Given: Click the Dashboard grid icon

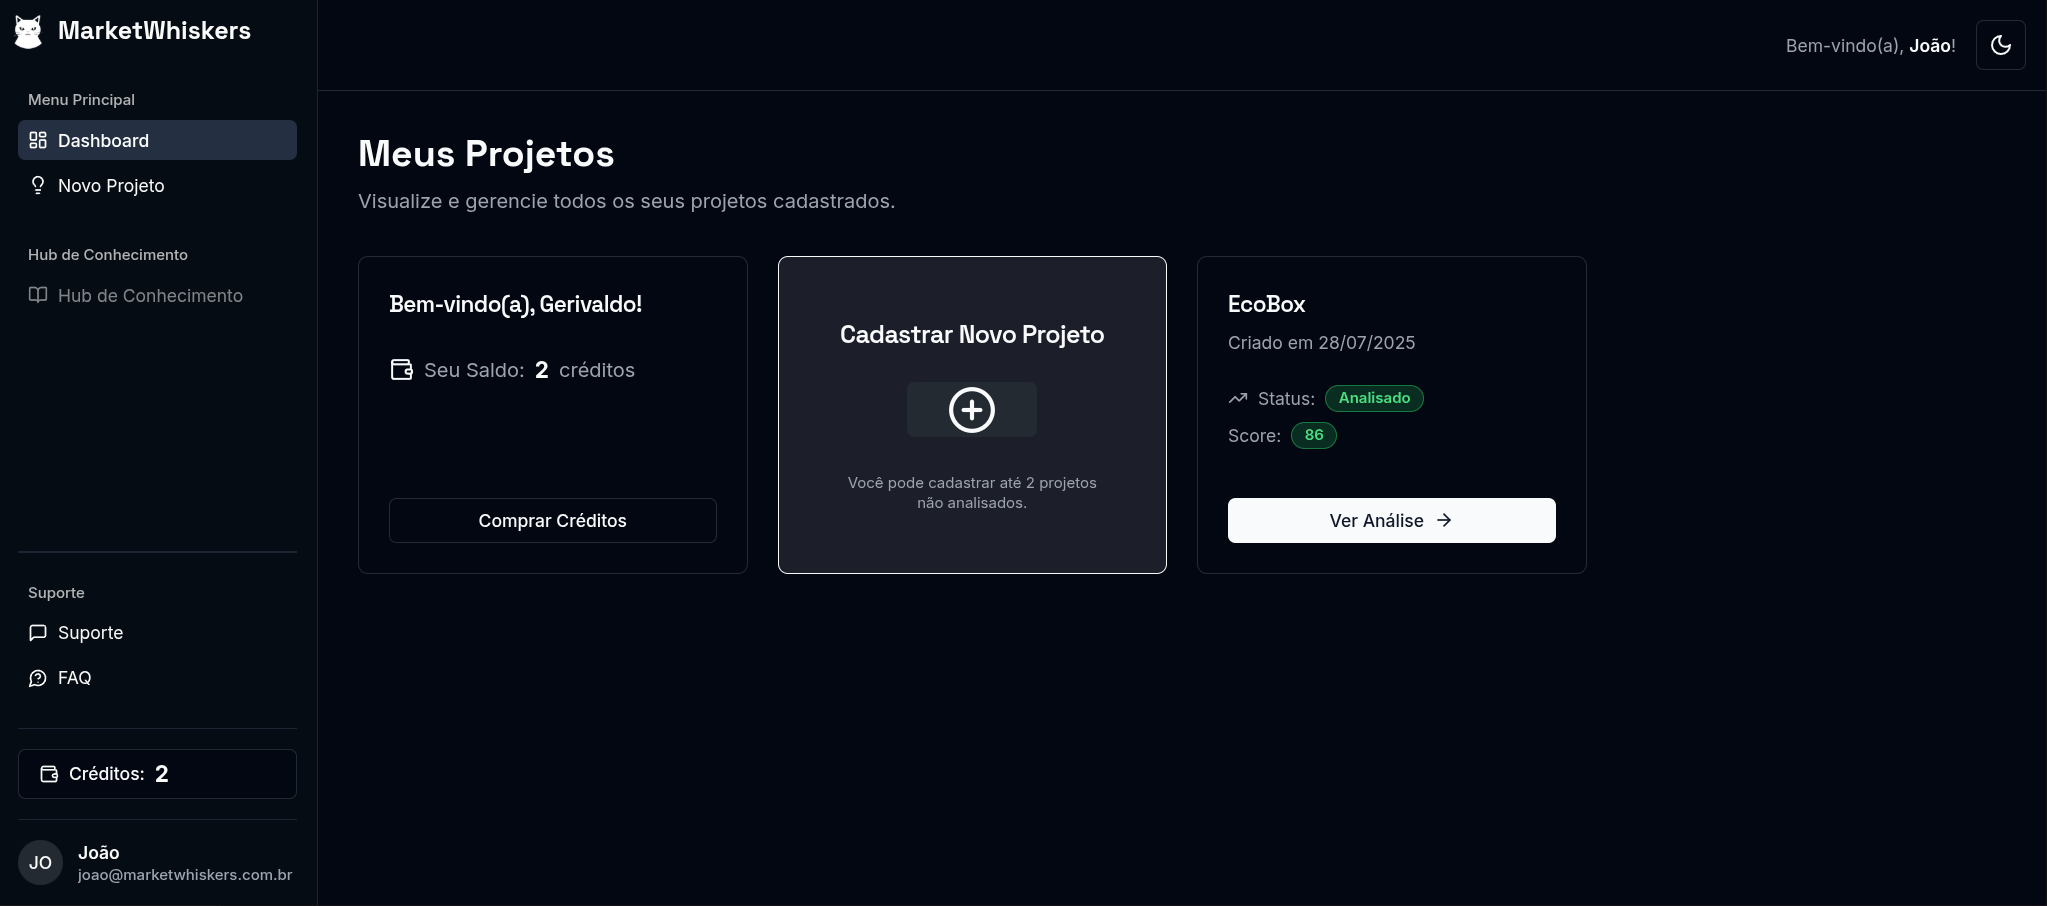Looking at the screenshot, I should [38, 140].
